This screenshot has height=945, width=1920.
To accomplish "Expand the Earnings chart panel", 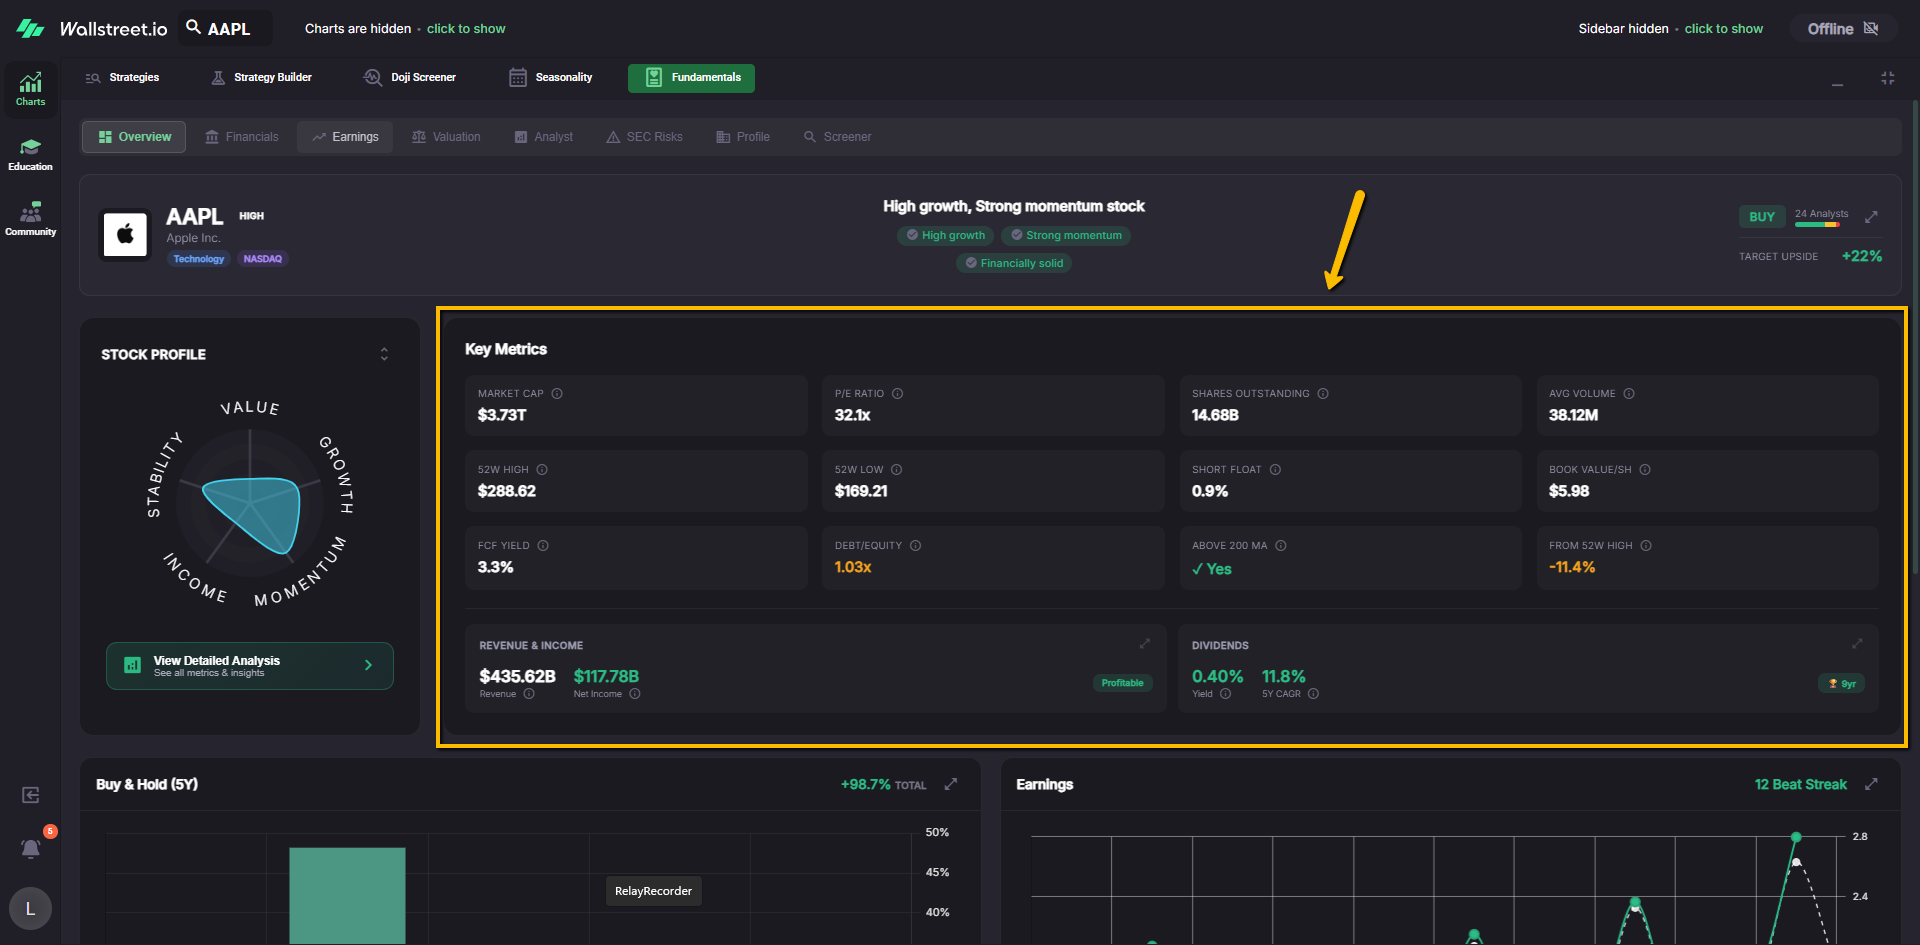I will (x=1871, y=784).
